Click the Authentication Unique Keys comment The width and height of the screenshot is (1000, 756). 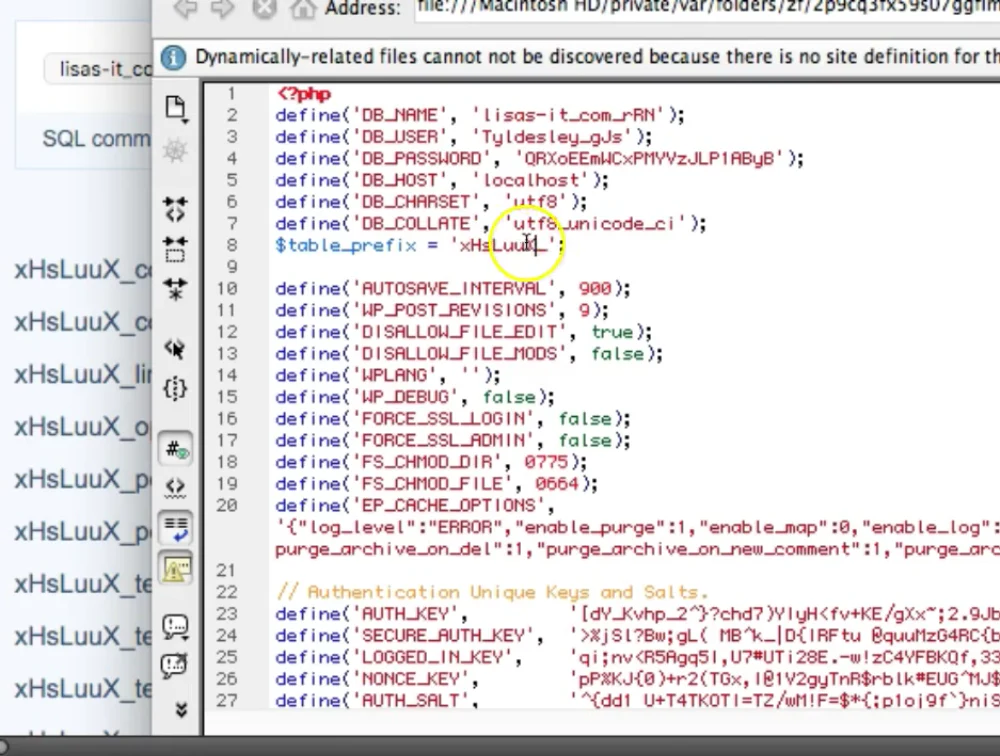492,593
